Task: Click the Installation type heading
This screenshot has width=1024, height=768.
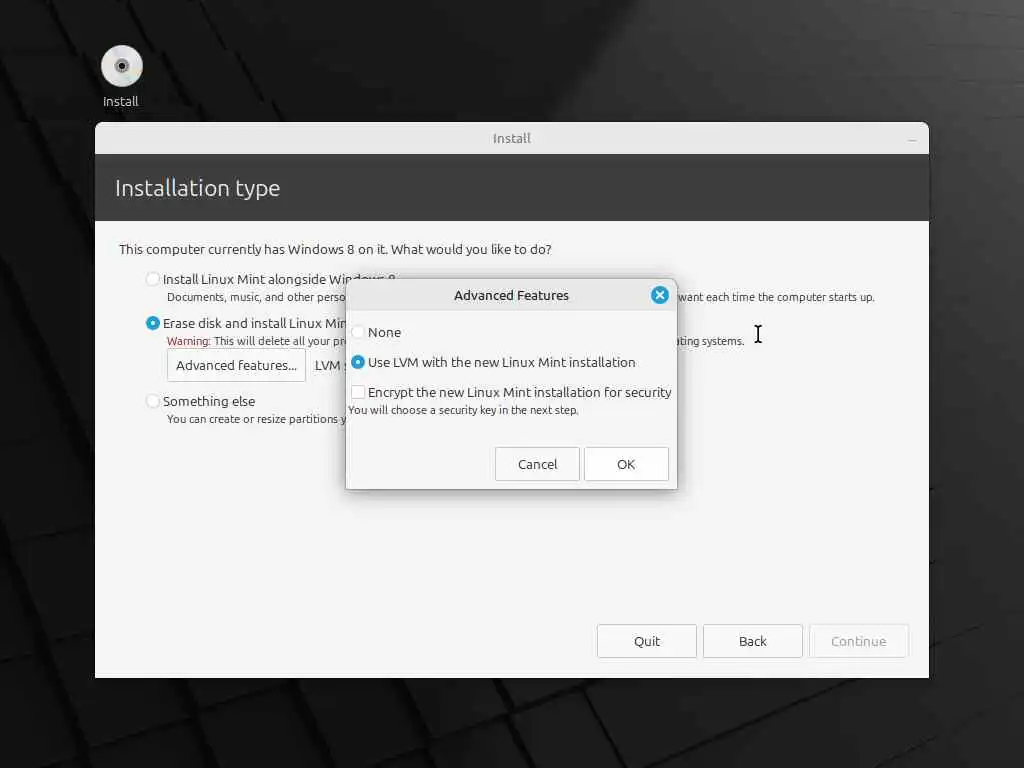Action: [197, 188]
